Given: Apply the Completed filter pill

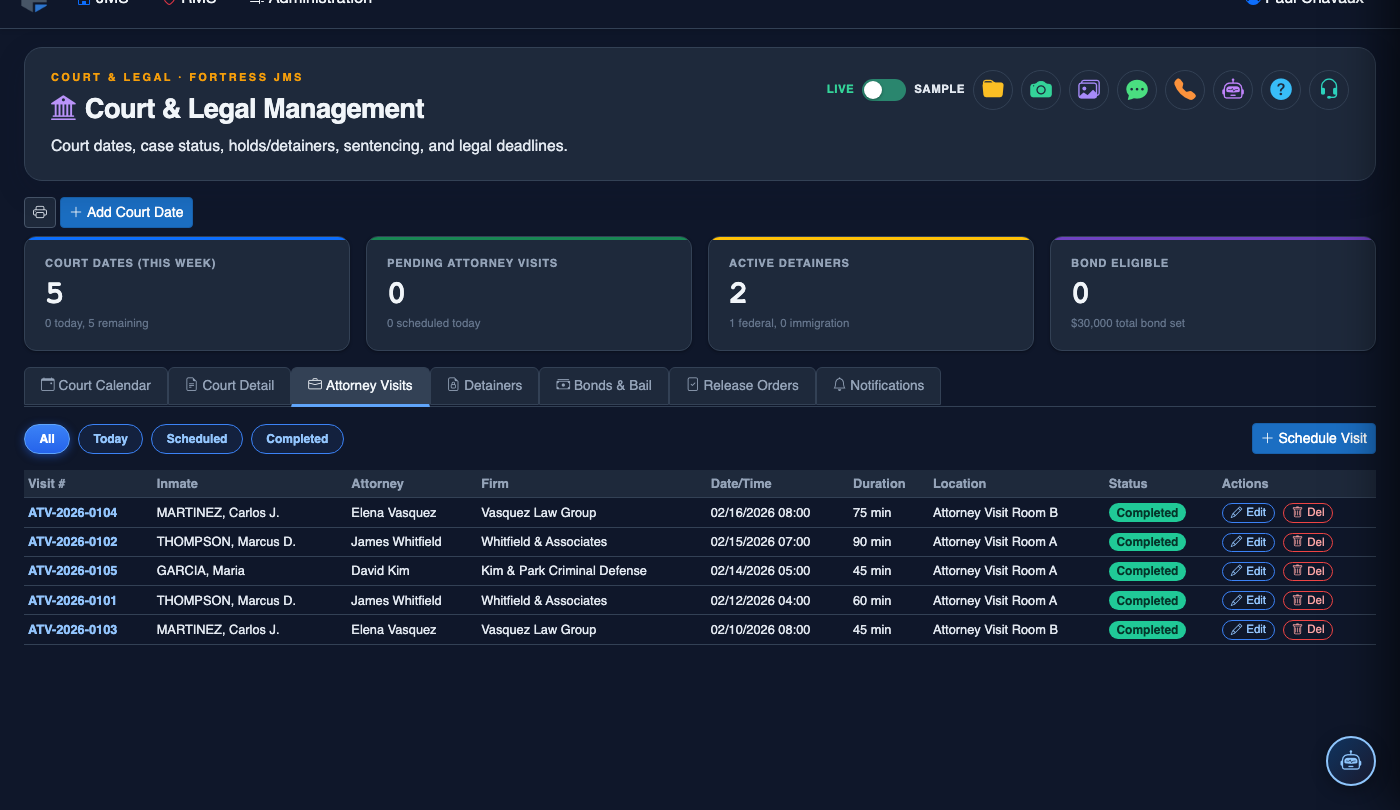Looking at the screenshot, I should click(x=297, y=439).
